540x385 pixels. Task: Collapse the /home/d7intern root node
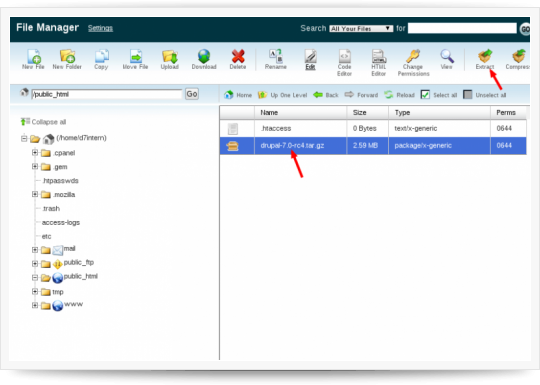point(24,139)
